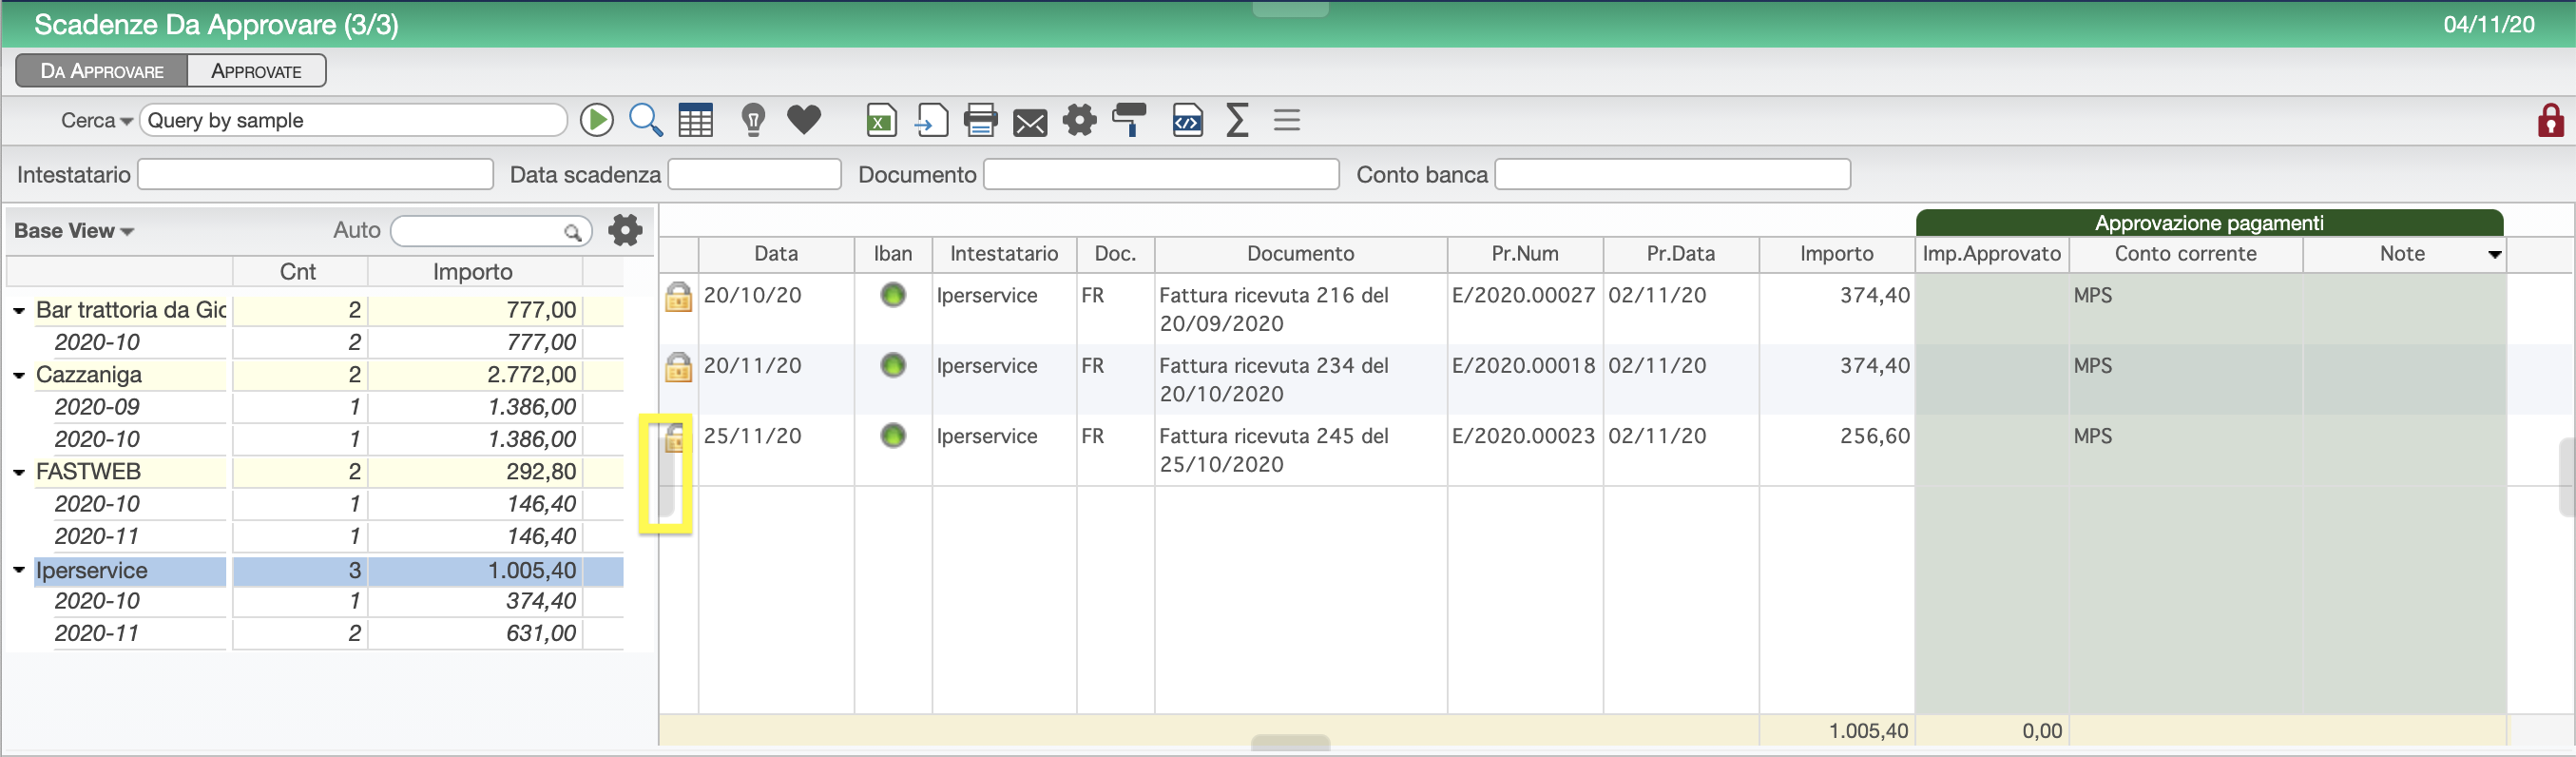Send by email with the envelope icon
Screen dimensions: 2576x757
tap(1030, 123)
